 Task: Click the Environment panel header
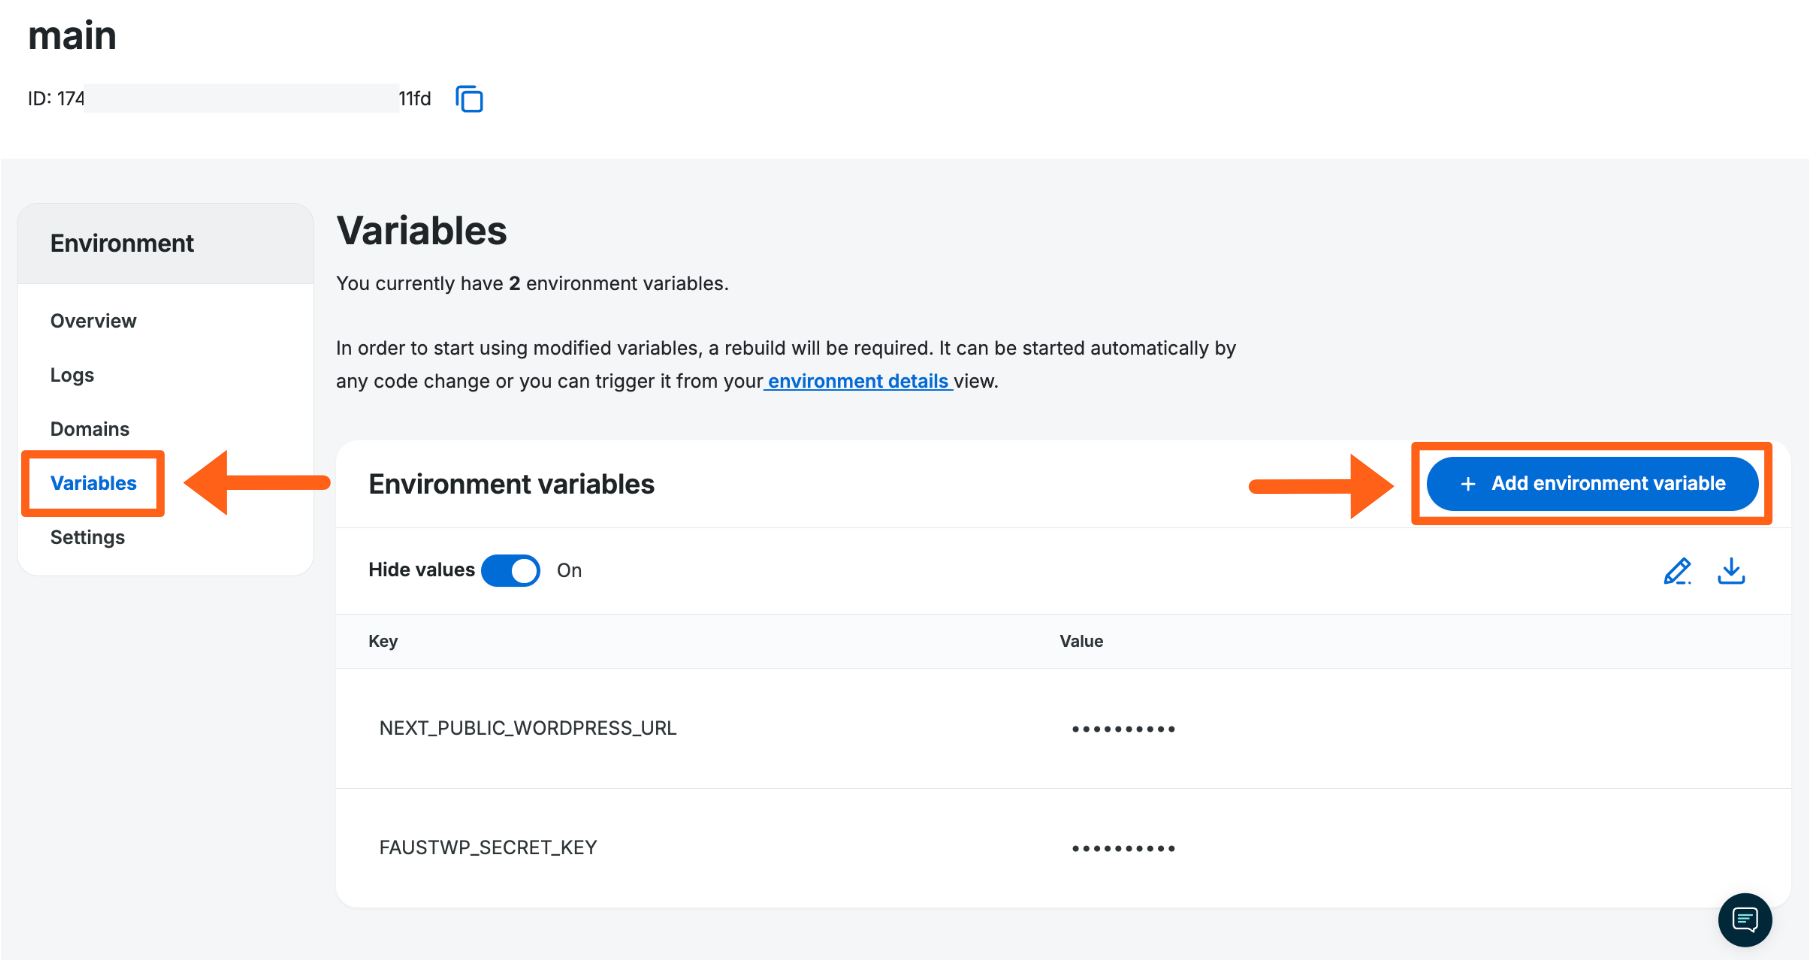point(122,242)
